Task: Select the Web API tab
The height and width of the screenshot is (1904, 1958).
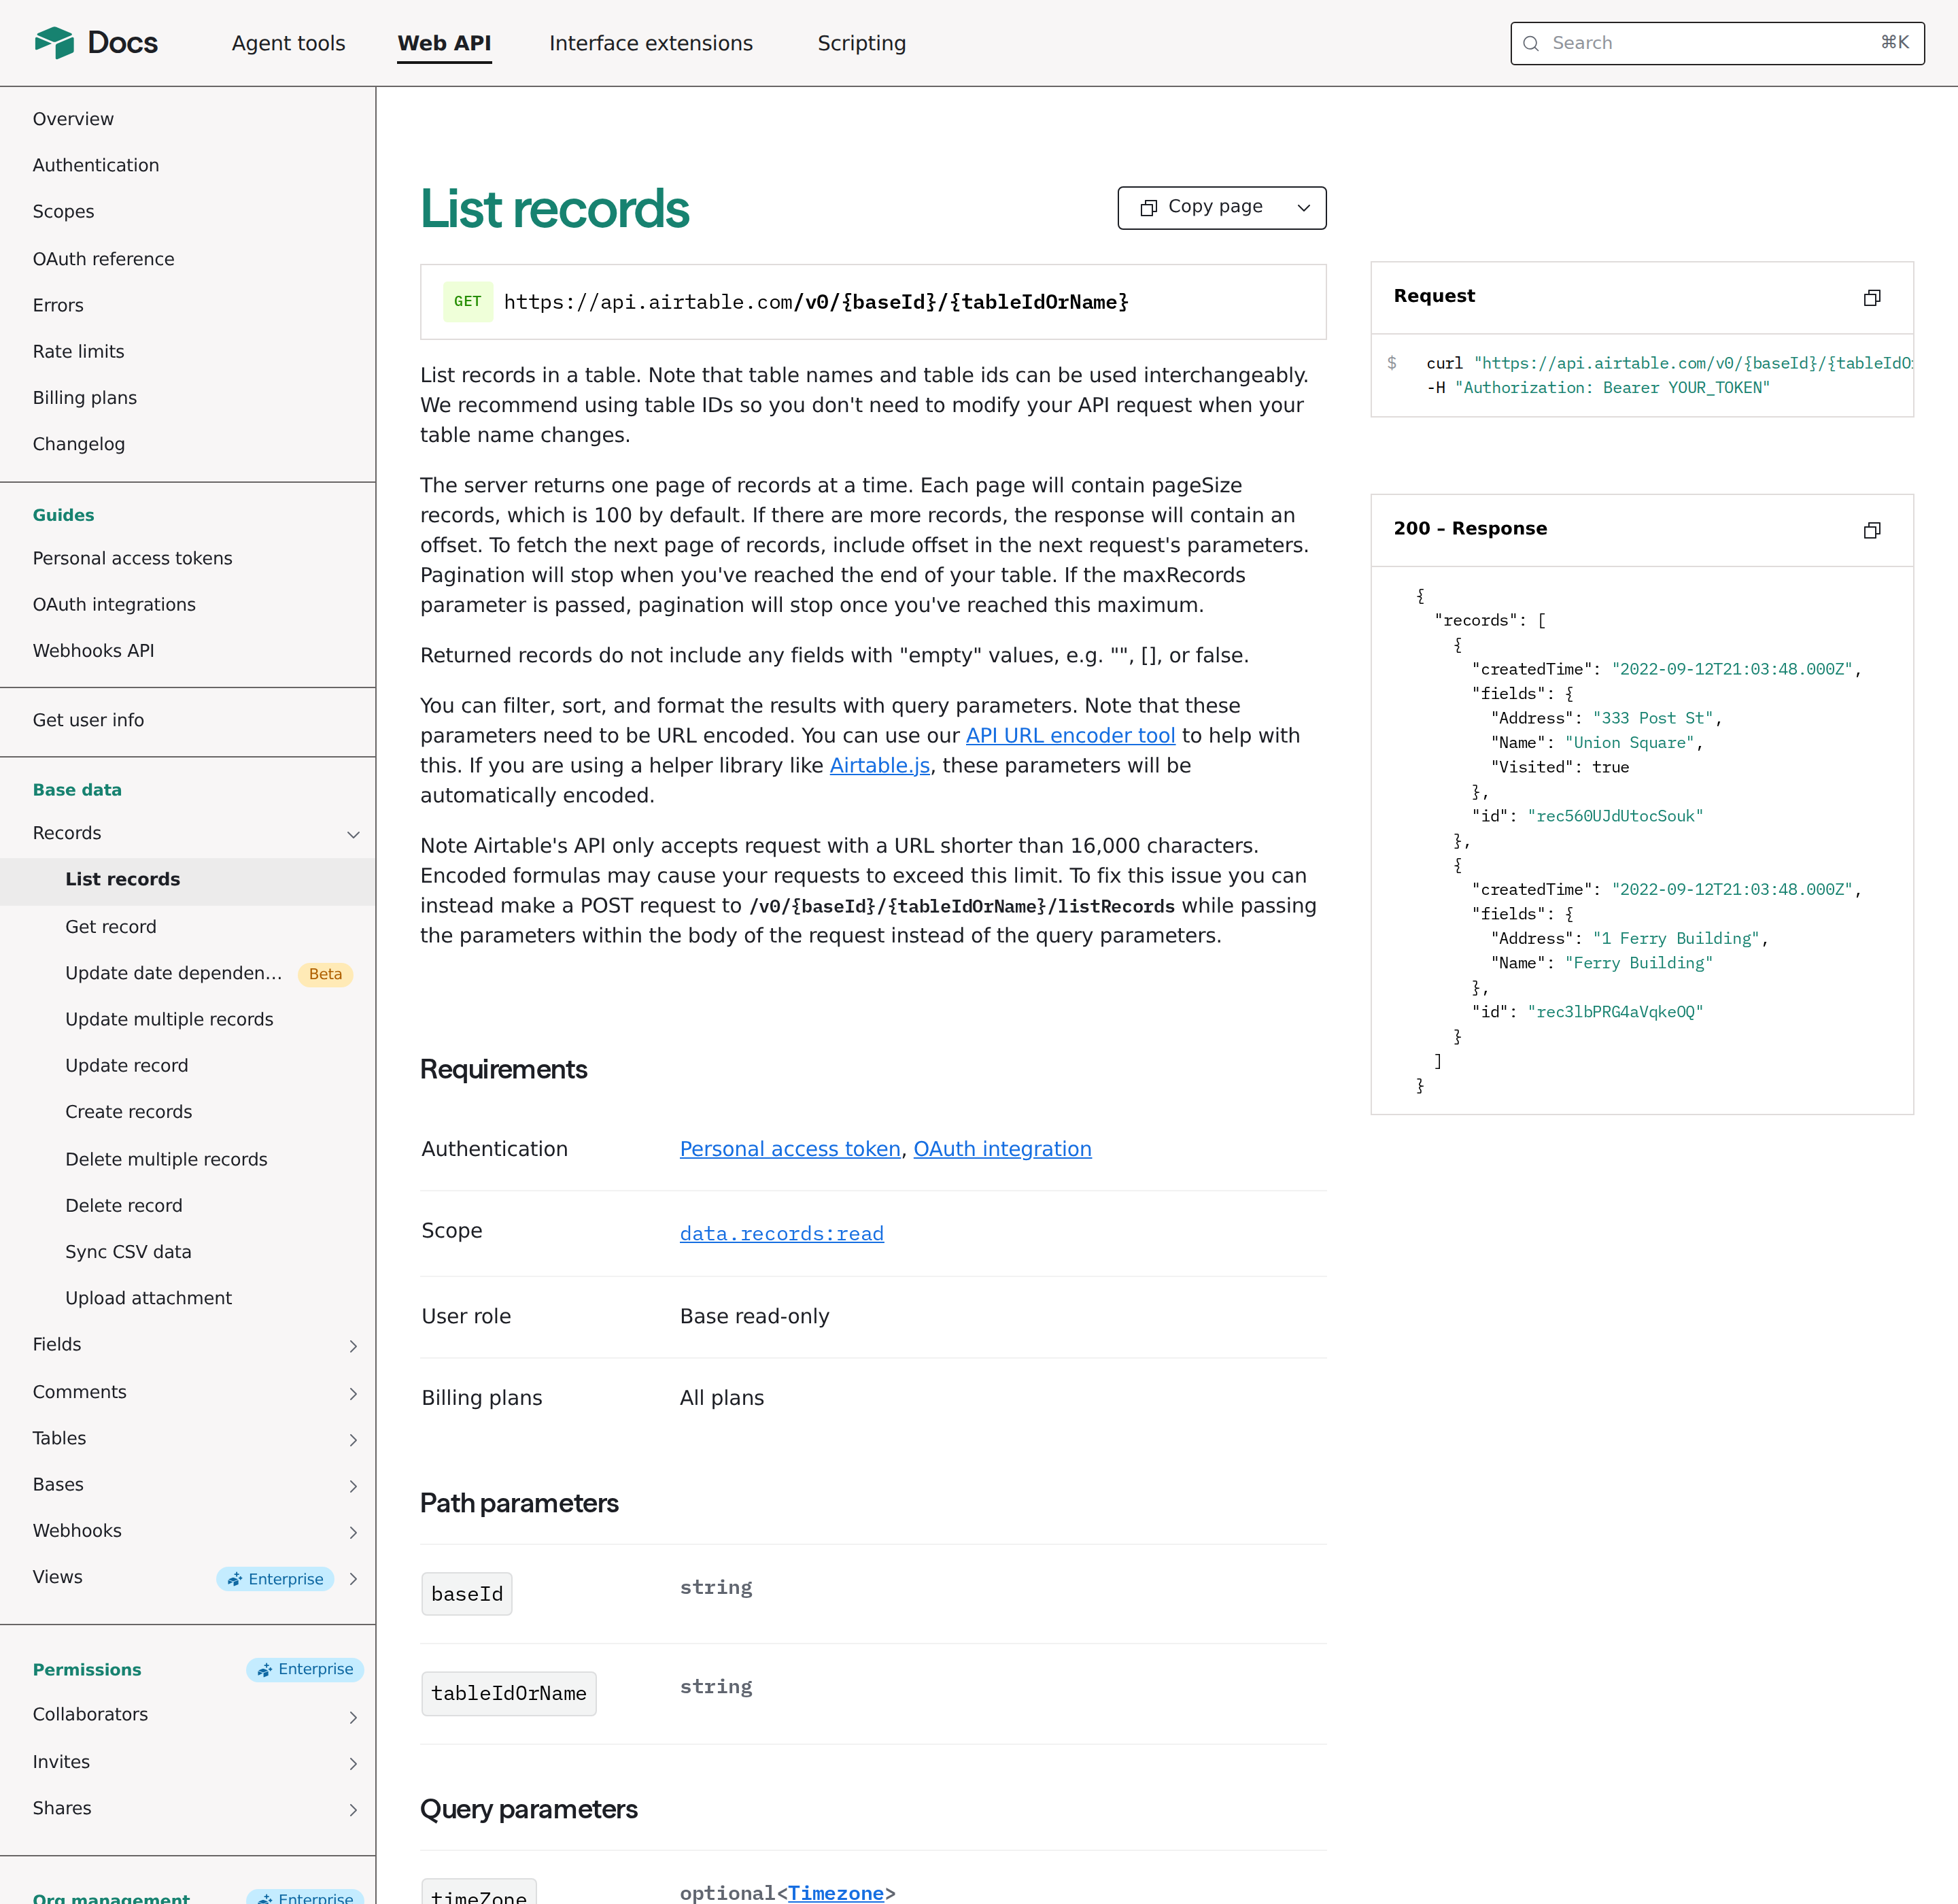Action: point(444,43)
